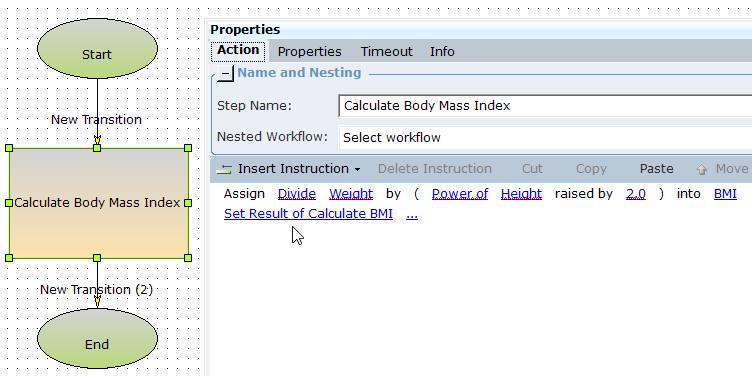Click the Power of function link

point(460,194)
